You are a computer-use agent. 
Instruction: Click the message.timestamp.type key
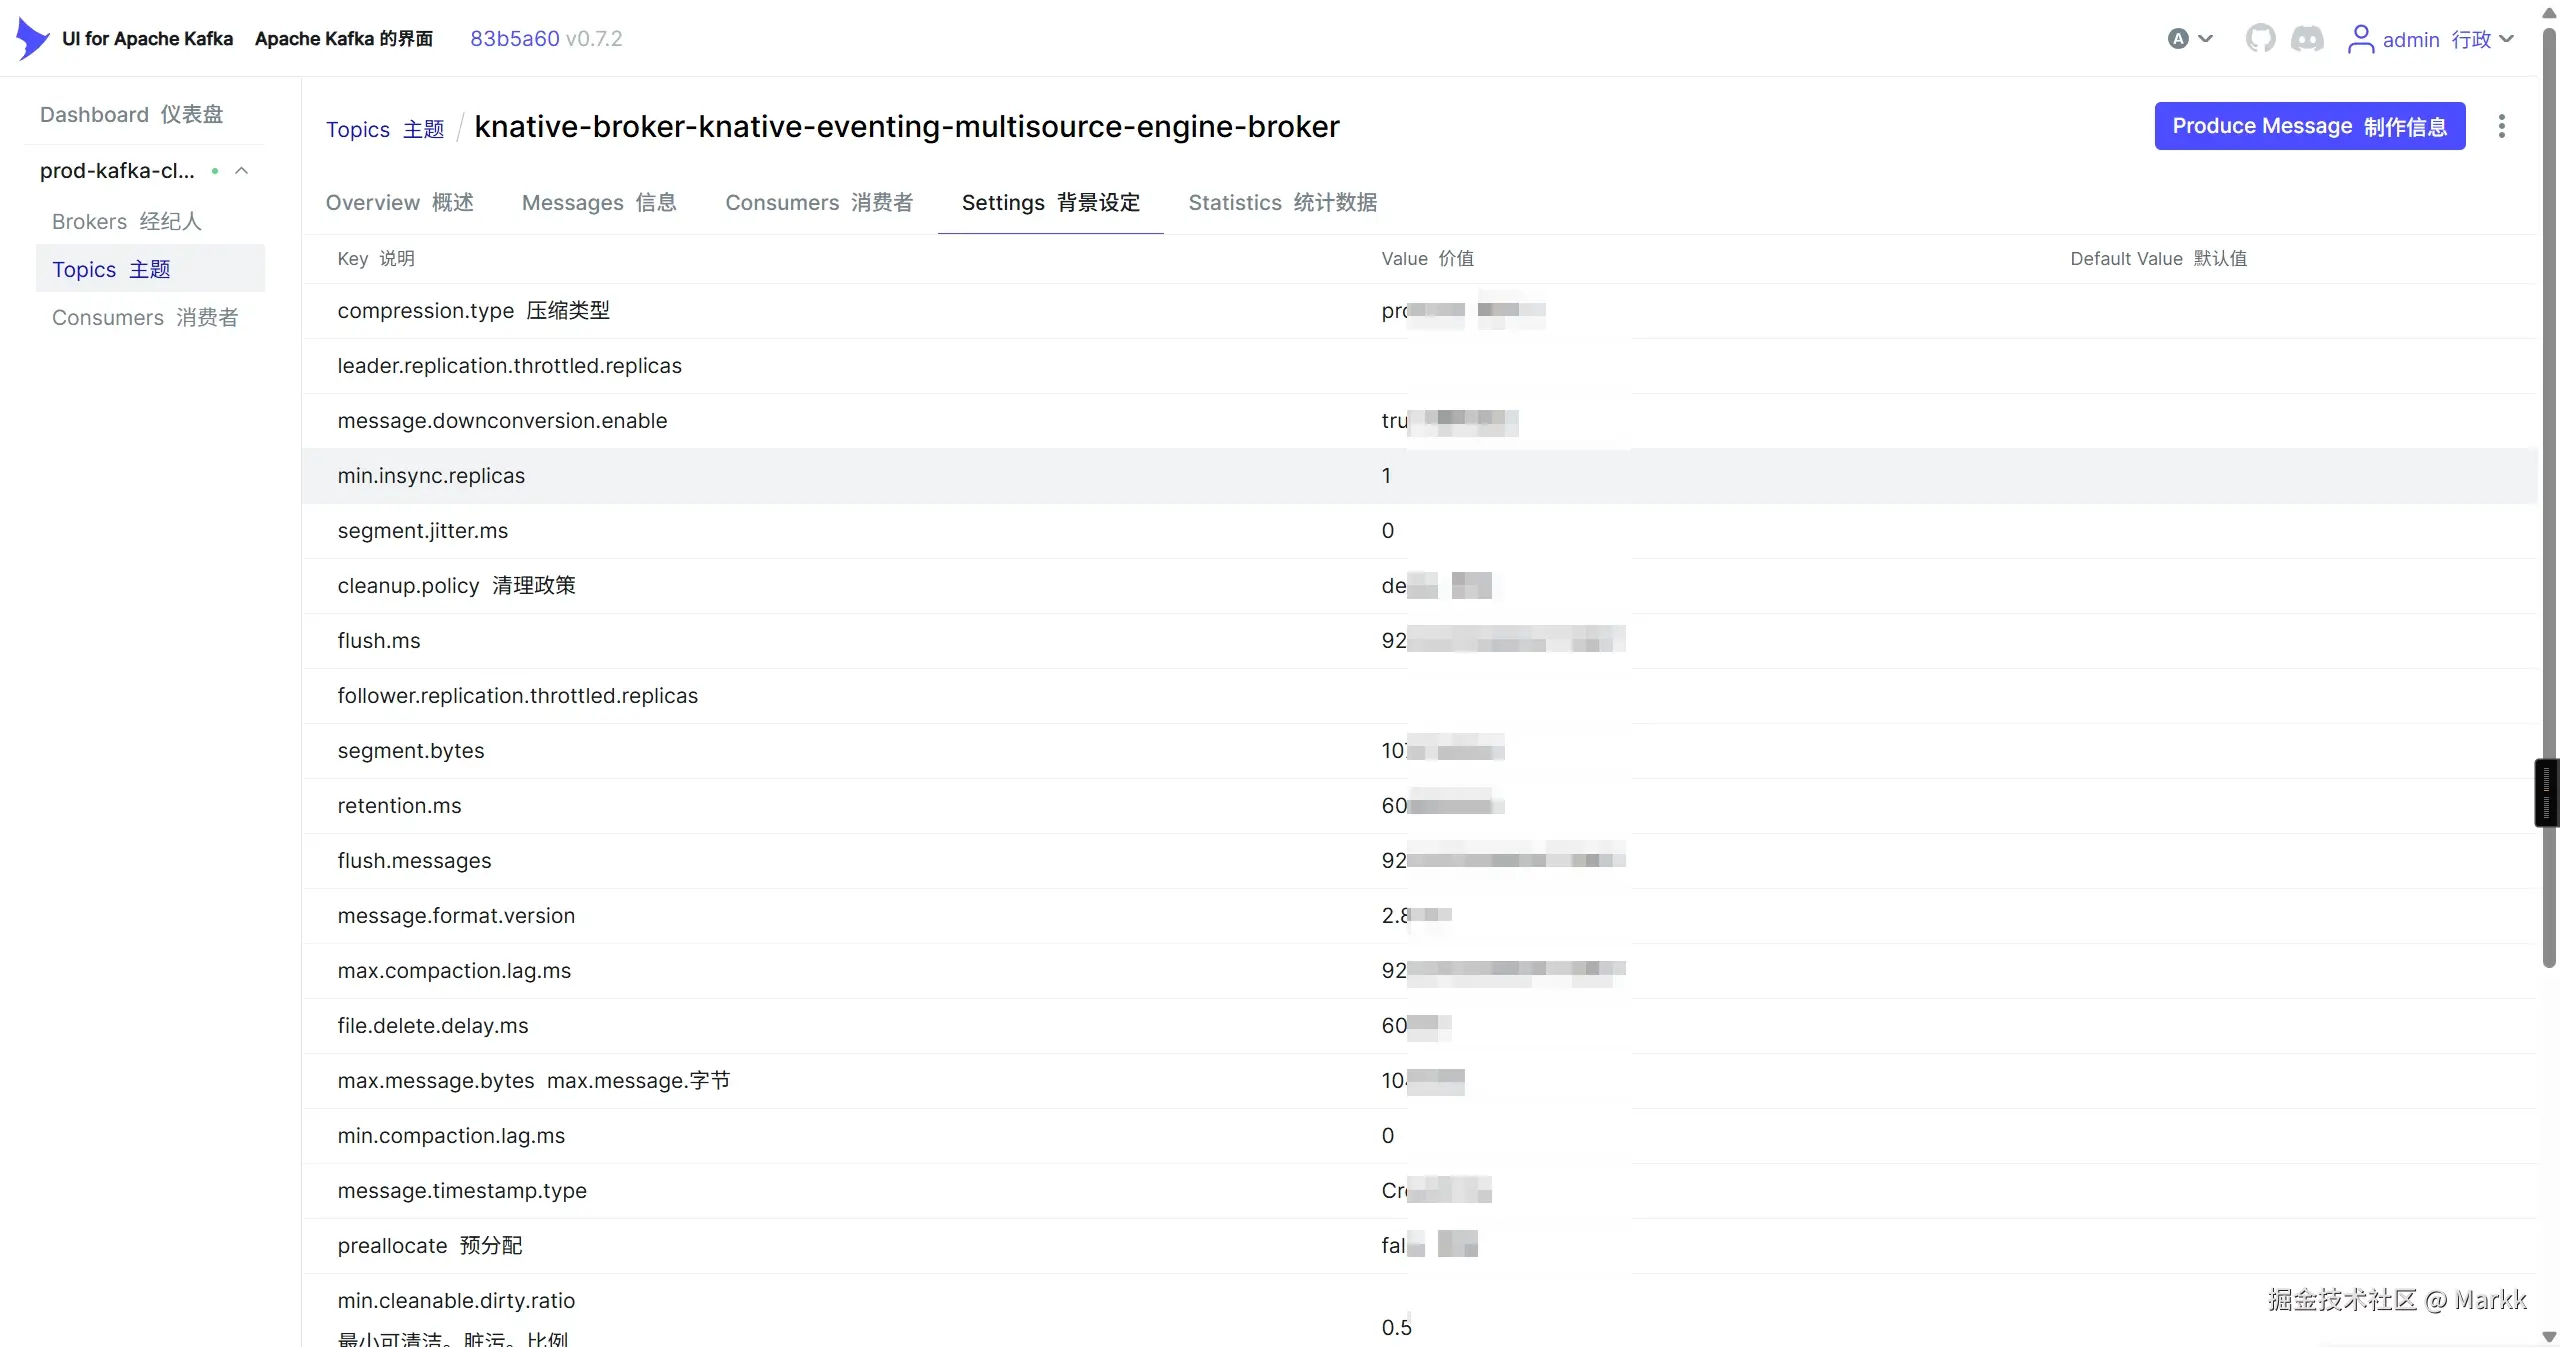(x=462, y=1191)
